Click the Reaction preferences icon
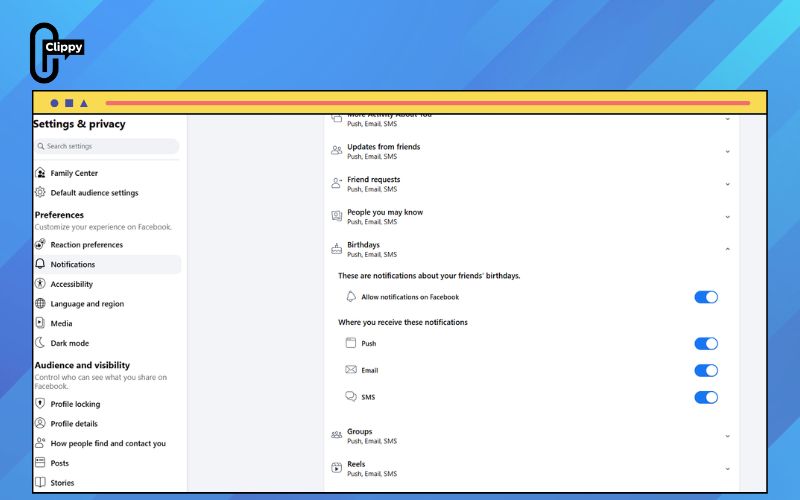Screen dimensions: 800x500 point(40,244)
